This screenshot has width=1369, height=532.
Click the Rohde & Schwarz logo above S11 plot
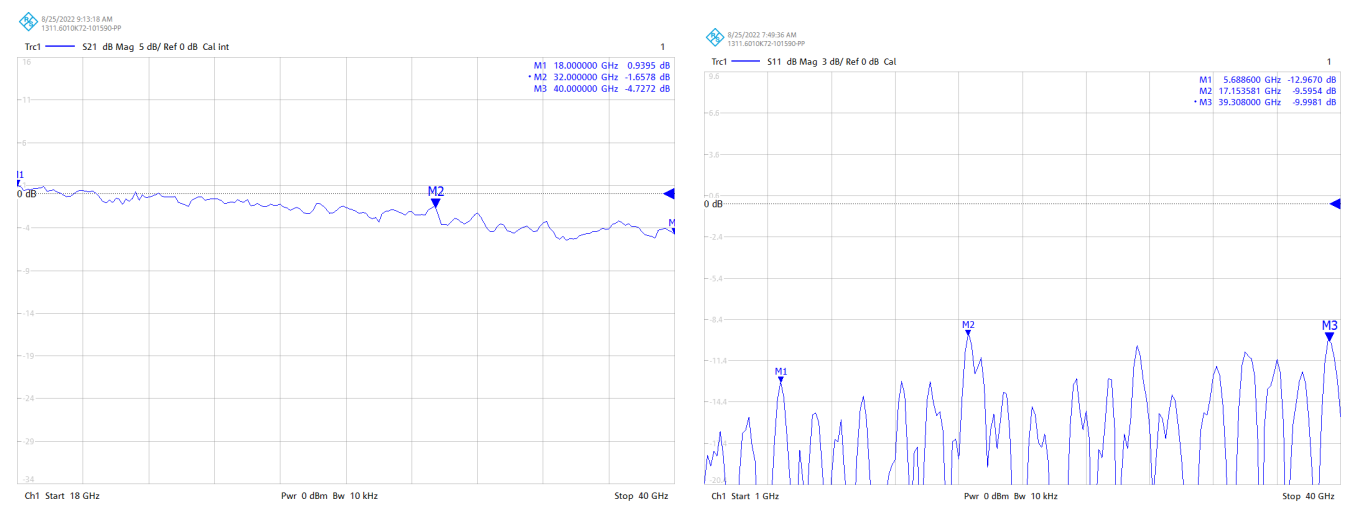point(715,37)
